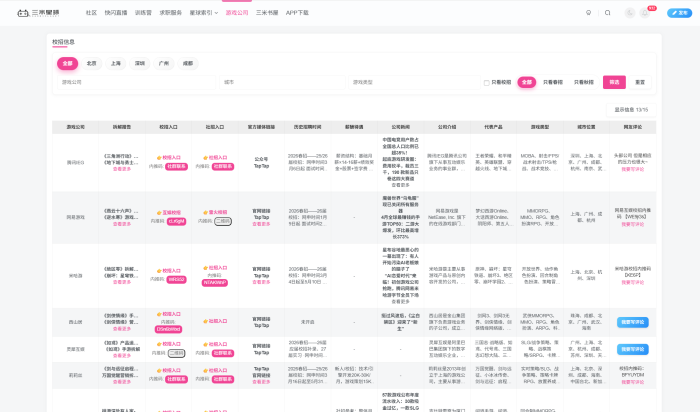Click the hand icon beside 莉莉丝's 社招入口 link
Image resolution: width=700 pixels, height=412 pixels.
[x=205, y=370]
